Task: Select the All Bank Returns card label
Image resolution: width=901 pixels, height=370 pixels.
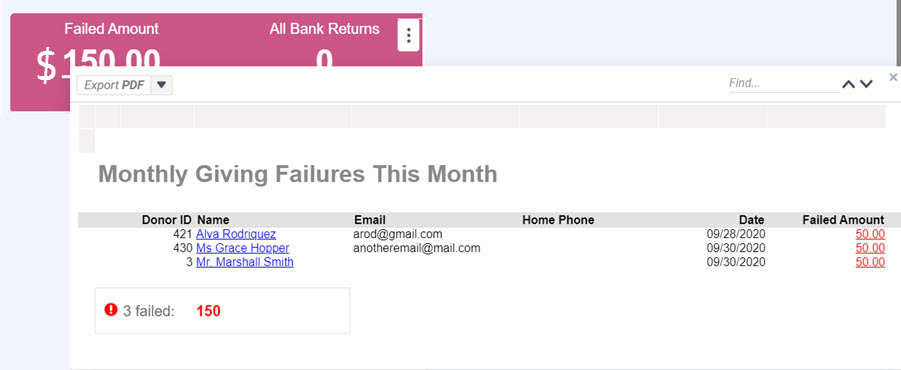Action: pyautogui.click(x=324, y=29)
